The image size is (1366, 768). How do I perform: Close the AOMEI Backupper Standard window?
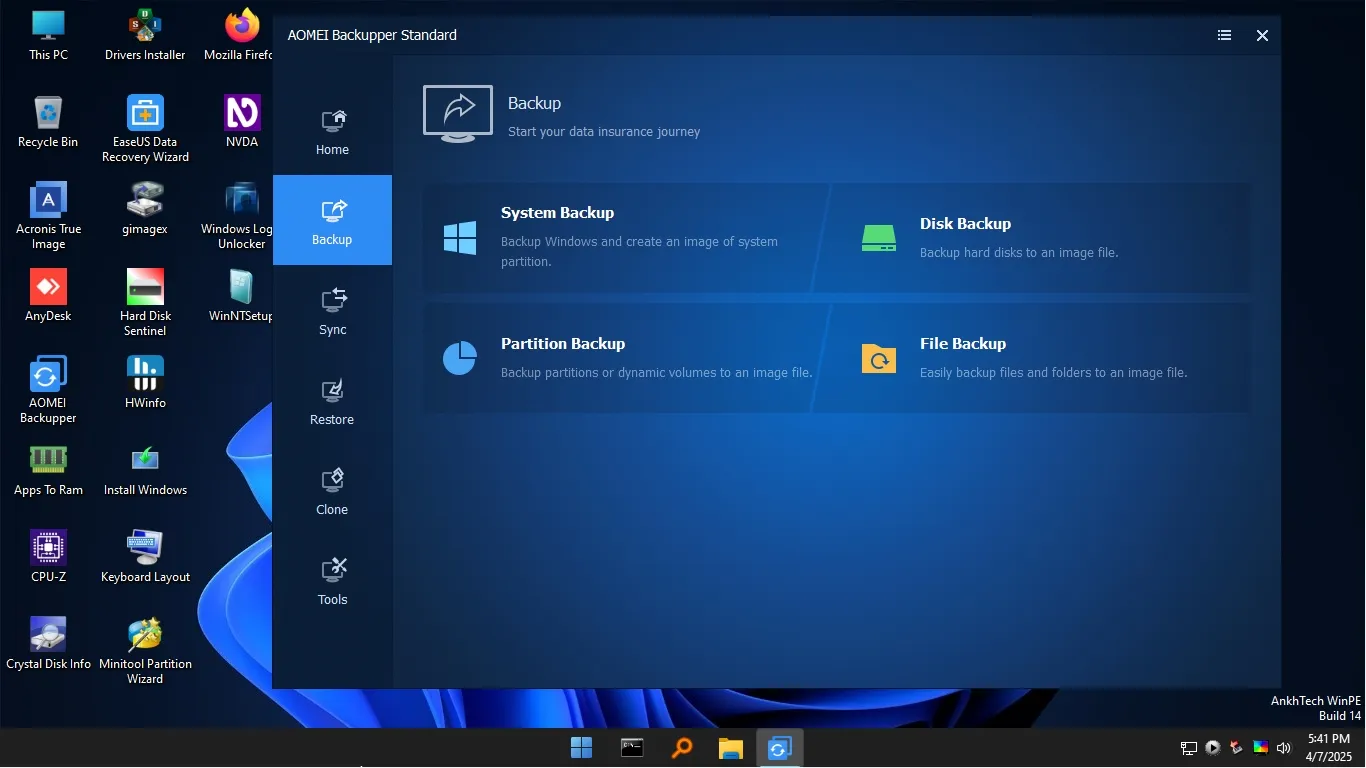[1262, 35]
